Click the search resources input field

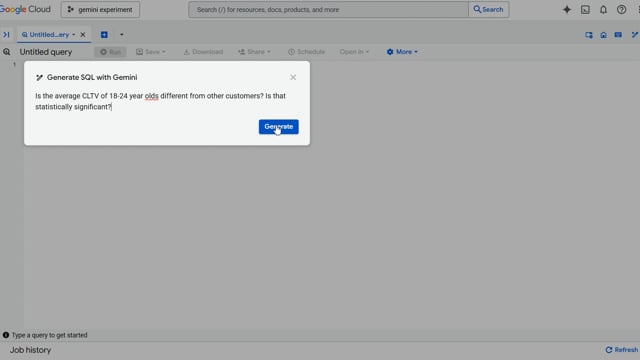click(329, 9)
